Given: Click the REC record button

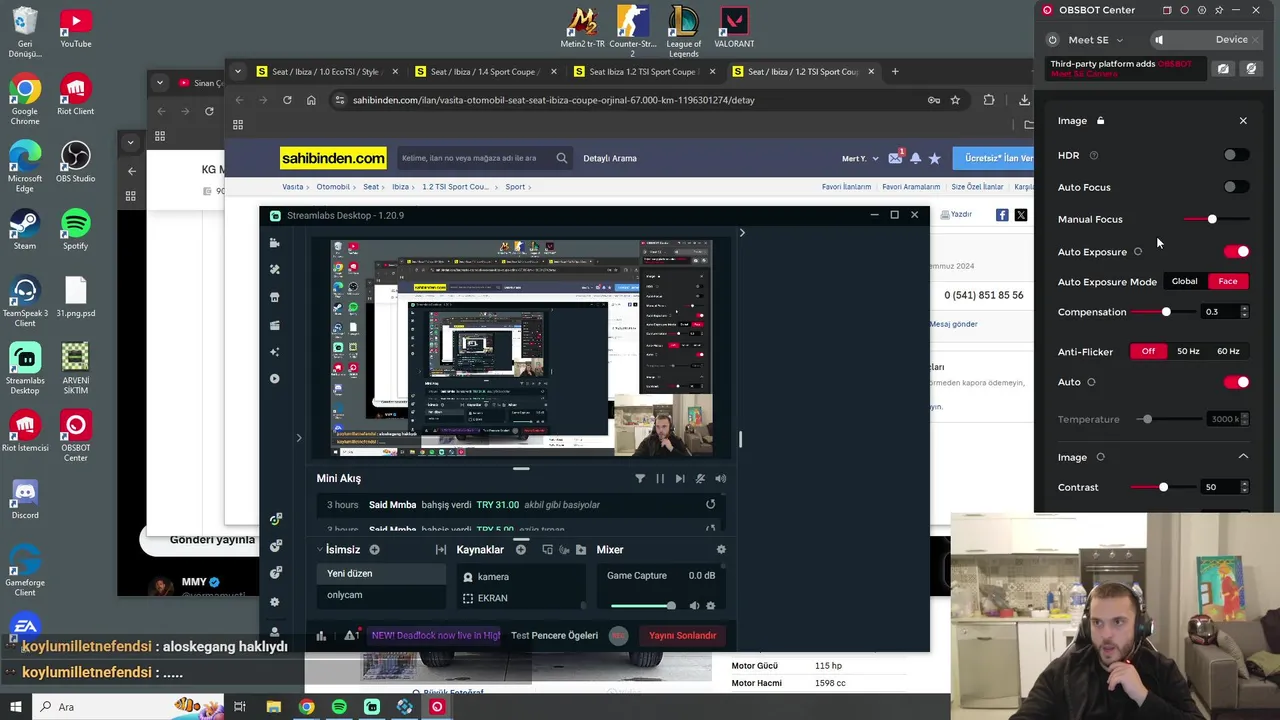Looking at the screenshot, I should coord(618,635).
